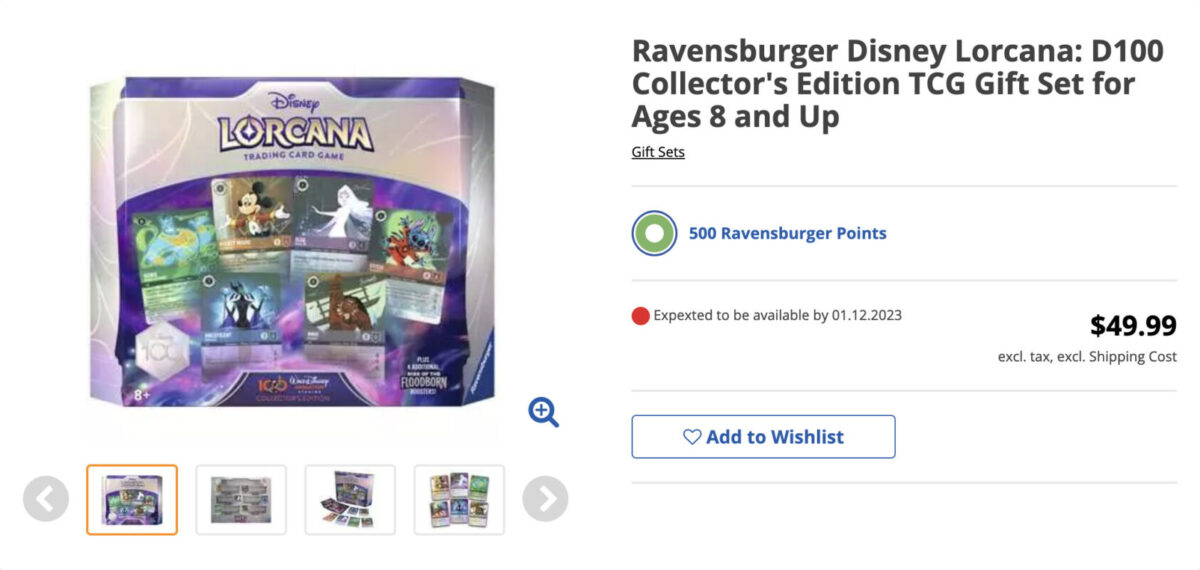Go to previous image with left arrow
Screen dimensions: 1200x570
pos(46,498)
